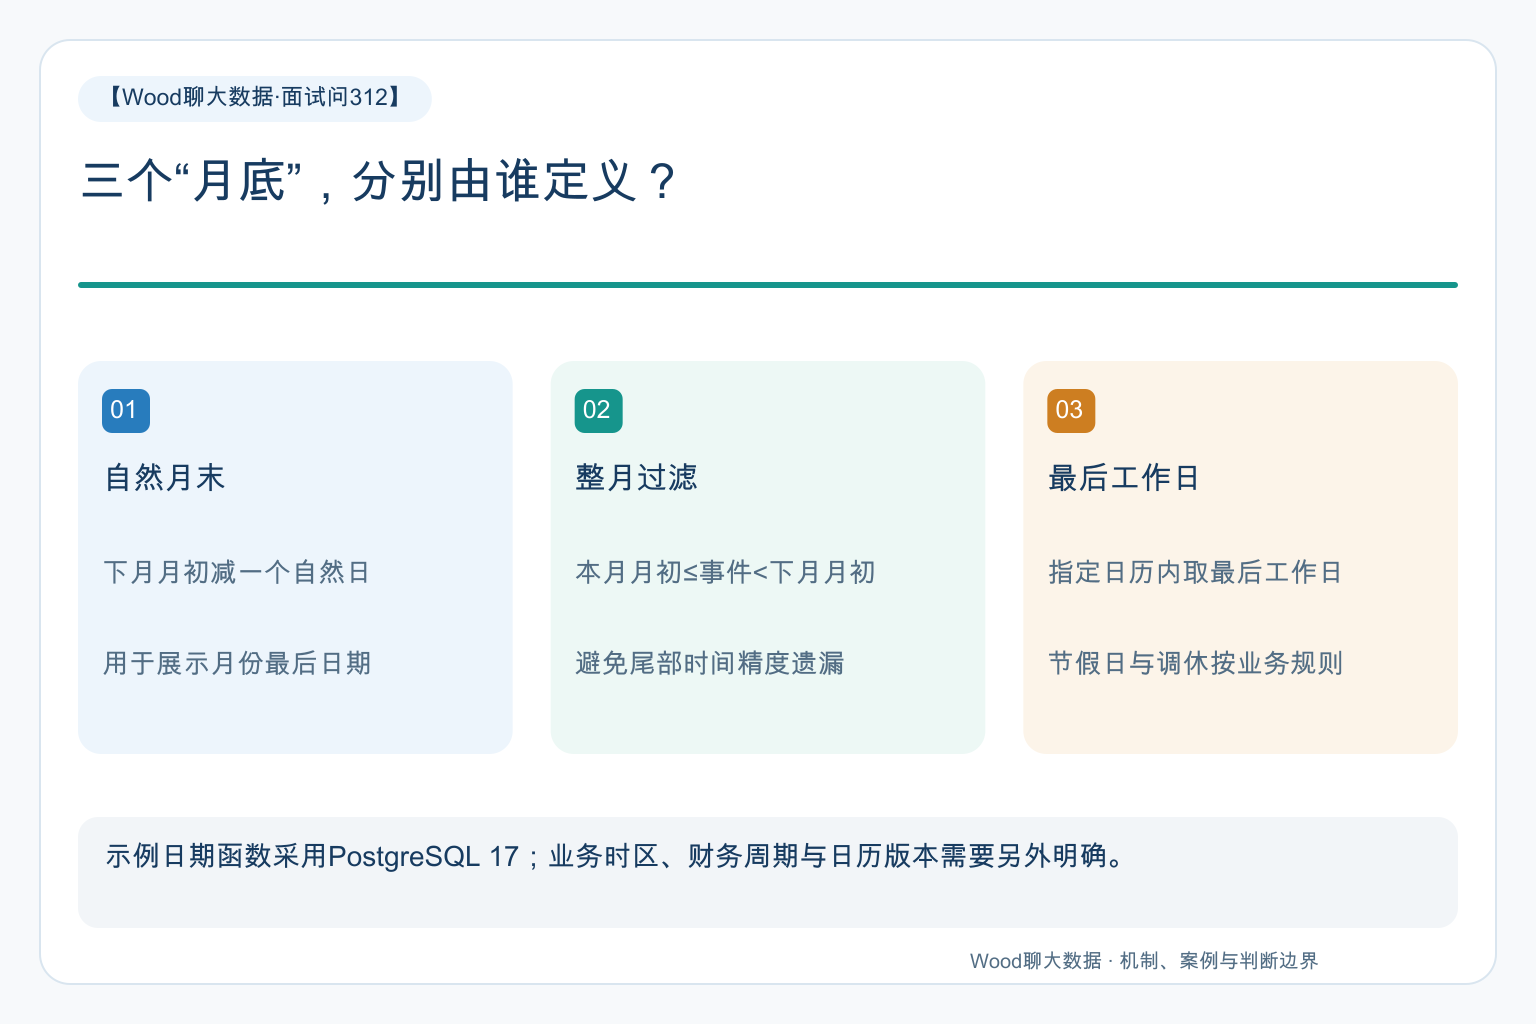Screen dimensions: 1536x1024
Task: Click the line 下月月初减一个自然日
Action: tap(237, 572)
